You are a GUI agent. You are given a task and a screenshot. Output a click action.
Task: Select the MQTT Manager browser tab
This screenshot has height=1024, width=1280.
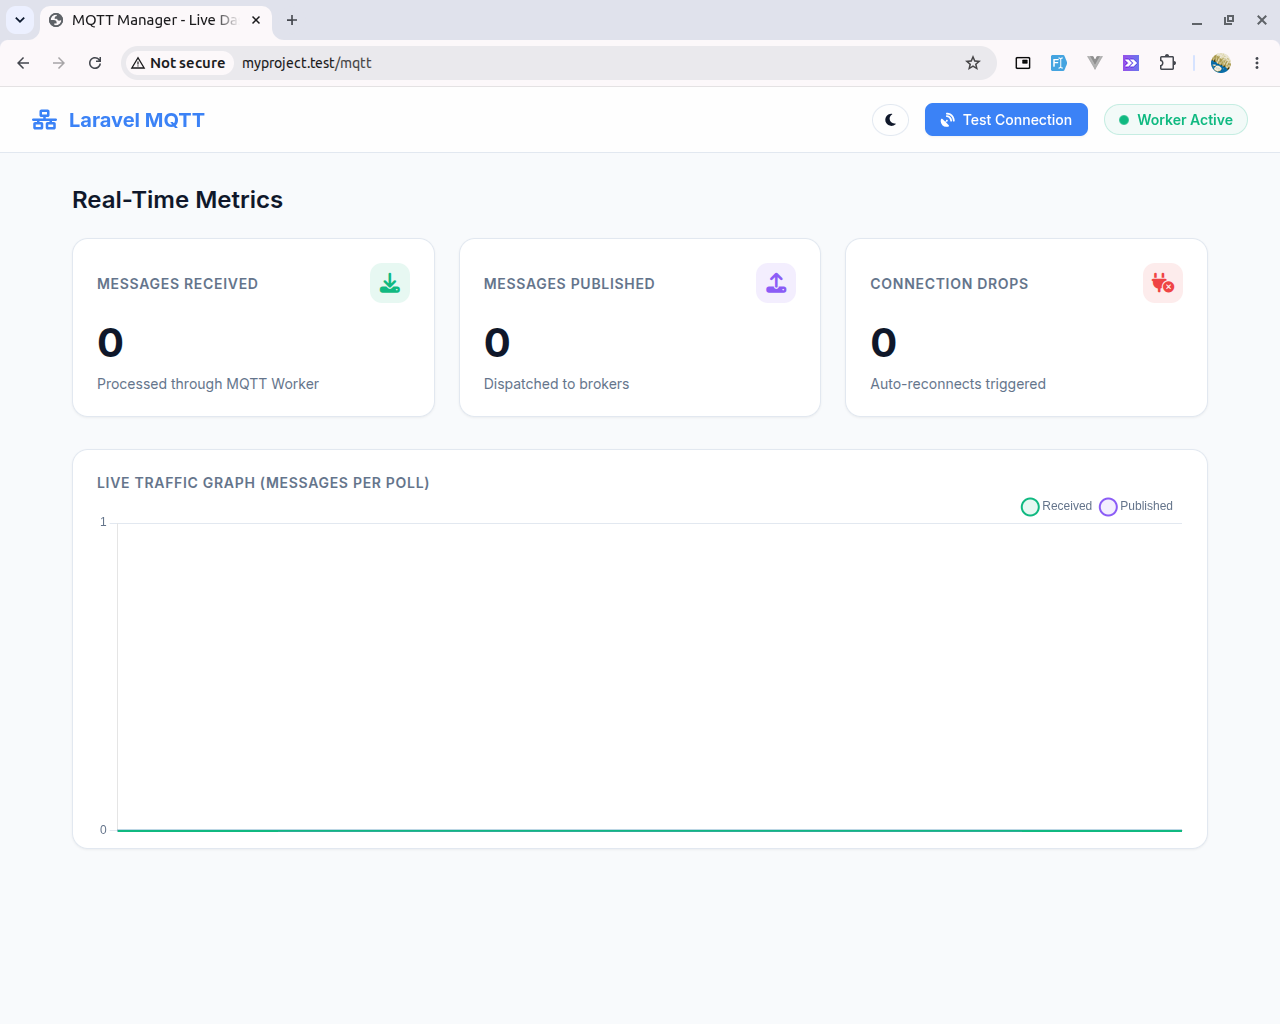pyautogui.click(x=155, y=20)
